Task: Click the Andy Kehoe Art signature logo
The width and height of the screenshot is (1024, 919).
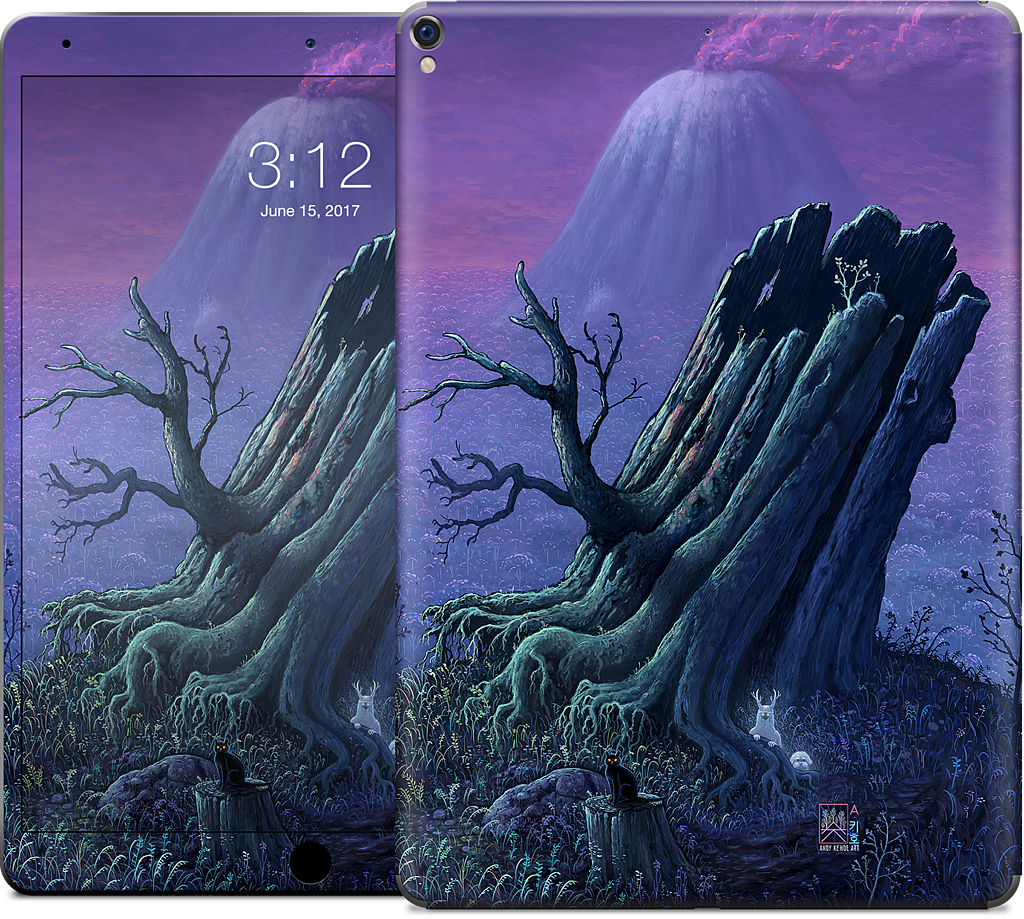Action: tap(839, 828)
